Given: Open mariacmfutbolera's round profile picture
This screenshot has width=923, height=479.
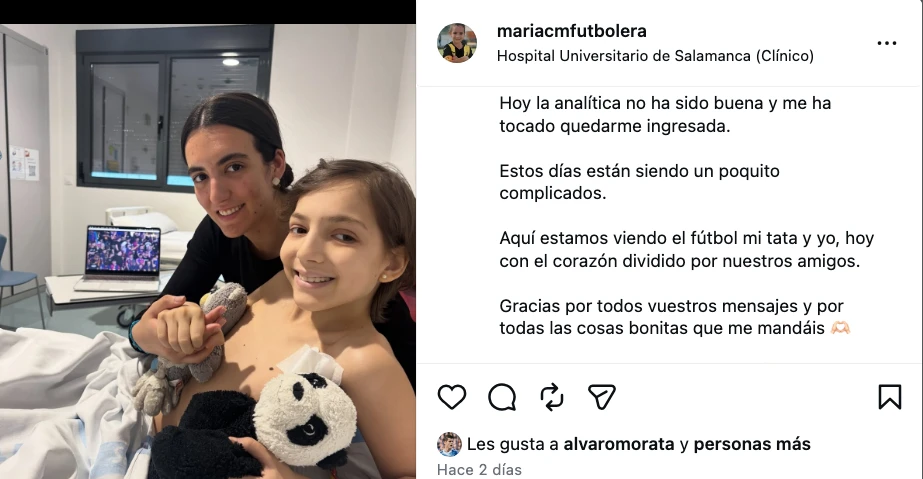Looking at the screenshot, I should 457,43.
